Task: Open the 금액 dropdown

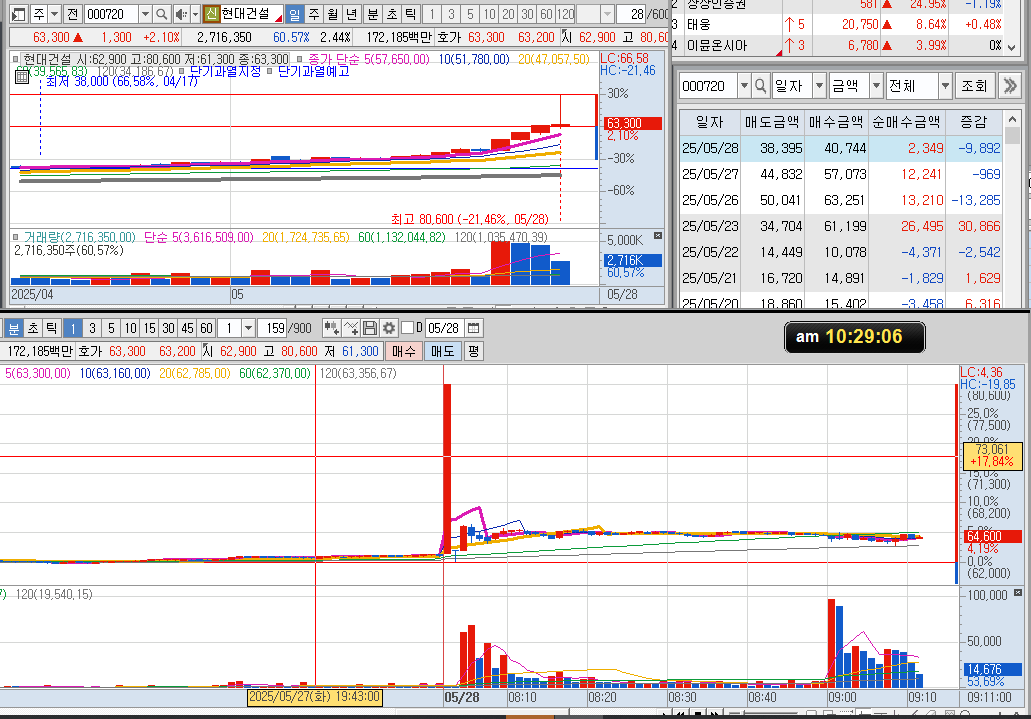Action: (x=876, y=86)
